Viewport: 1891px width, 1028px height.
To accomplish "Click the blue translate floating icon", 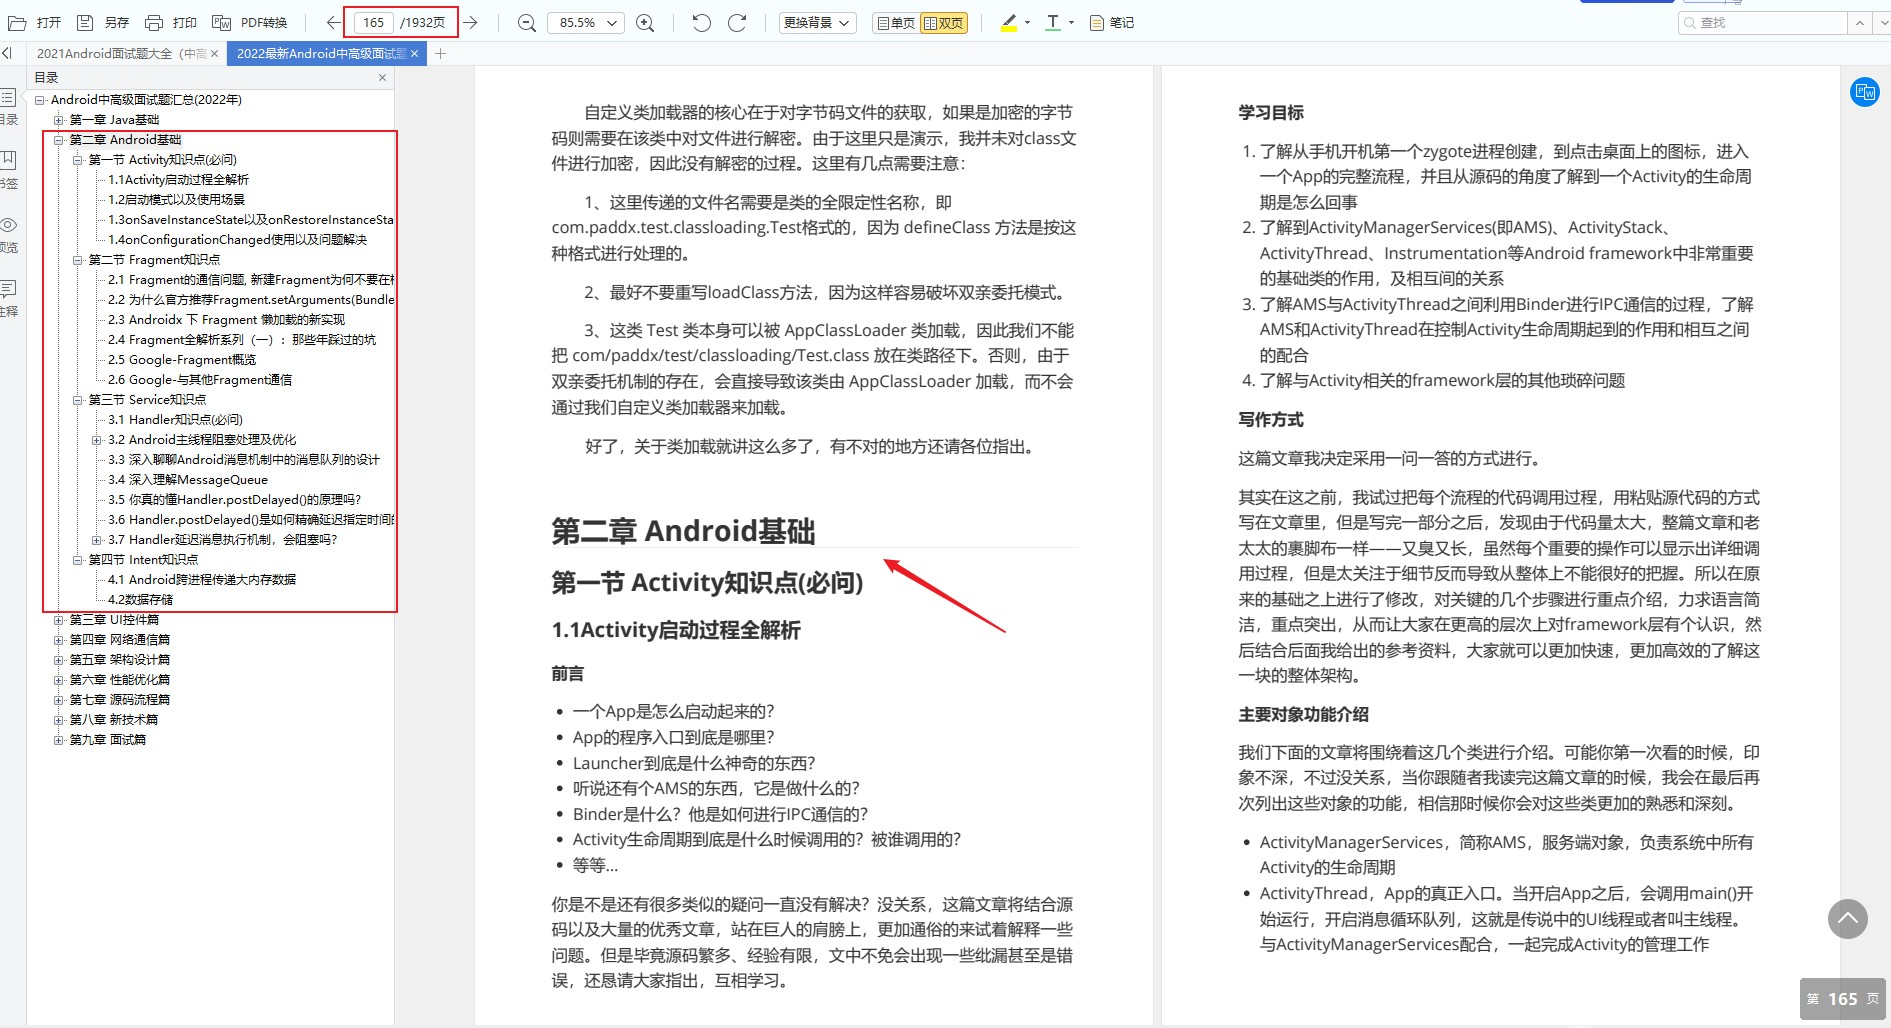I will tap(1865, 93).
